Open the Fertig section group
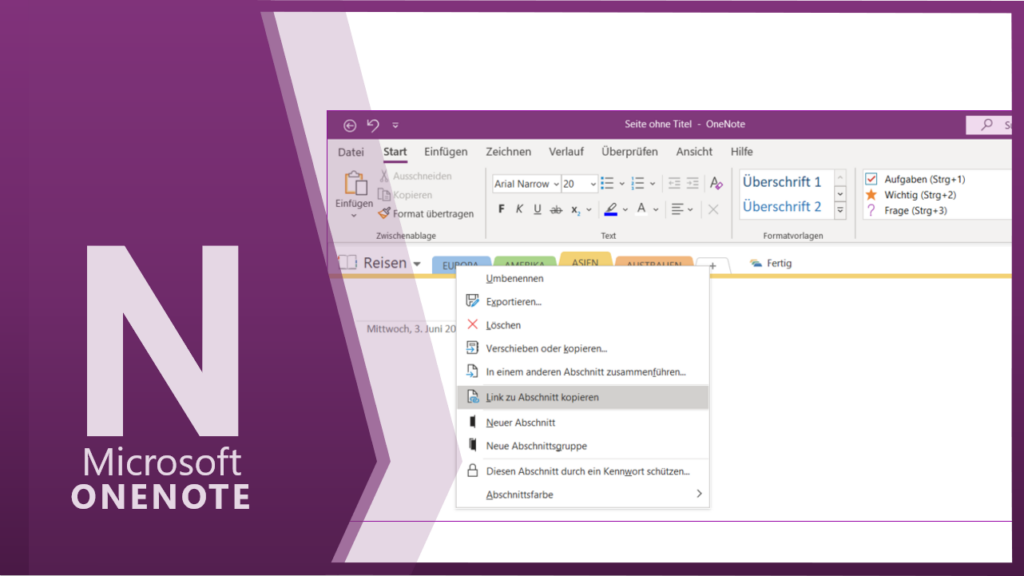The height and width of the screenshot is (576, 1024). pyautogui.click(x=771, y=263)
